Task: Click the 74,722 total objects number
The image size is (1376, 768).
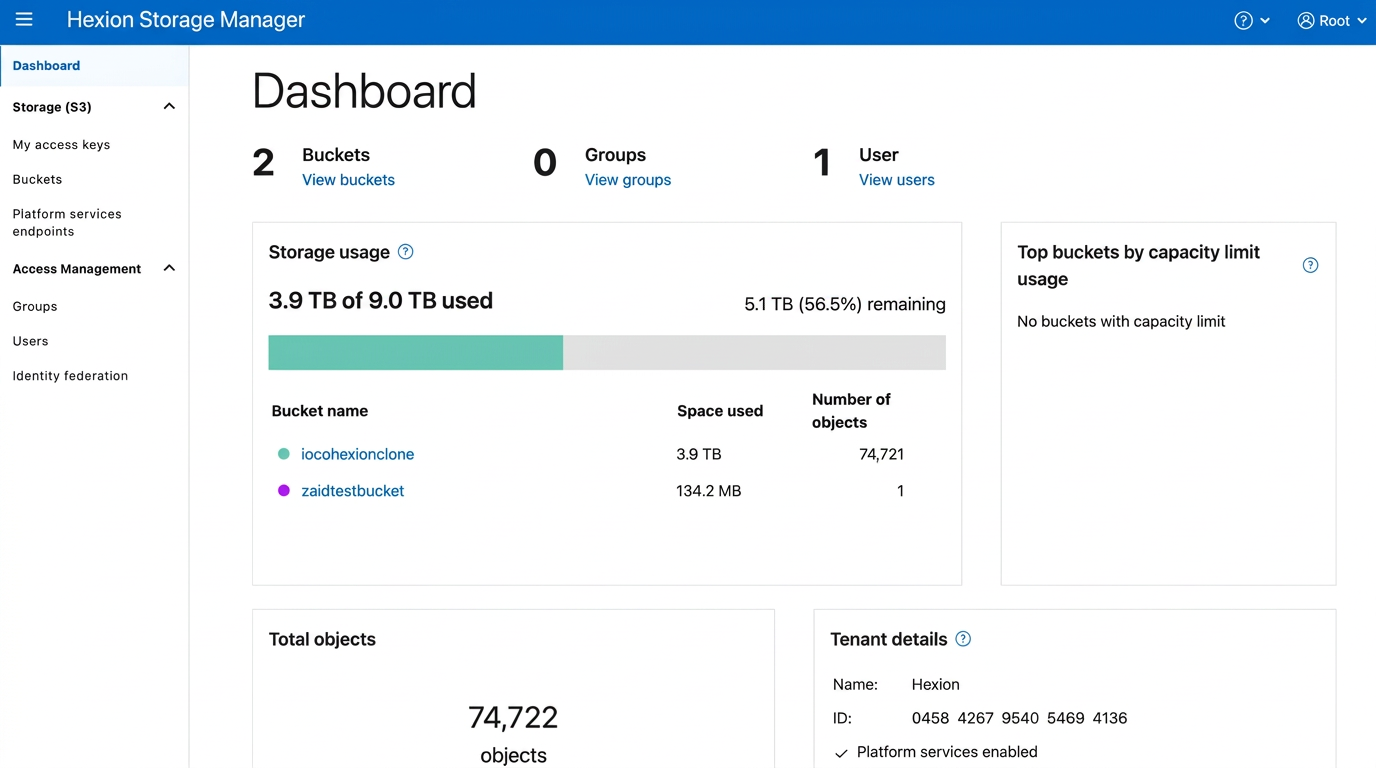Action: click(513, 717)
